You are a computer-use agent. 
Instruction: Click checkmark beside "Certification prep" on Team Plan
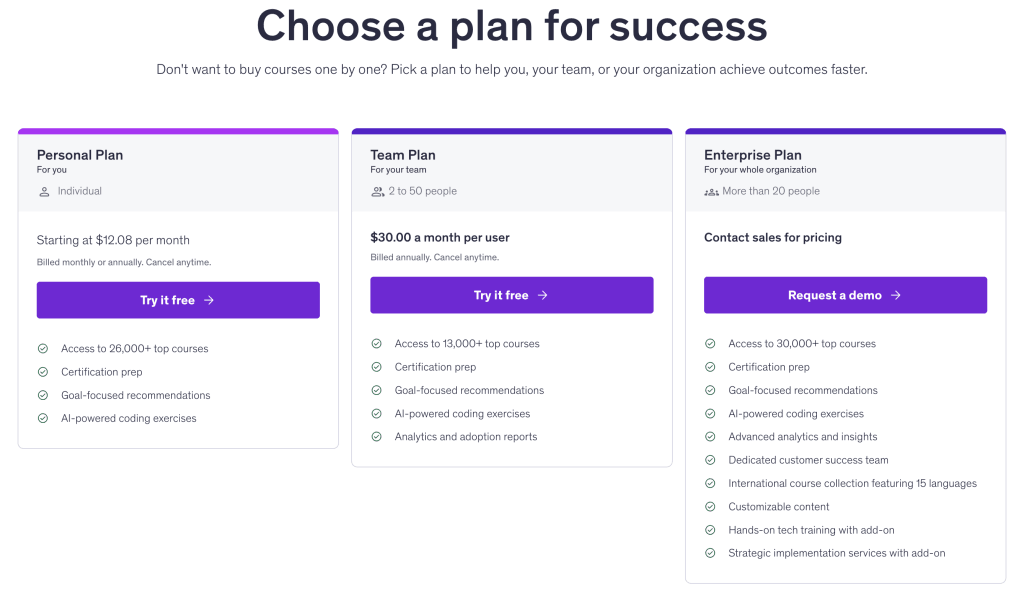(x=377, y=367)
